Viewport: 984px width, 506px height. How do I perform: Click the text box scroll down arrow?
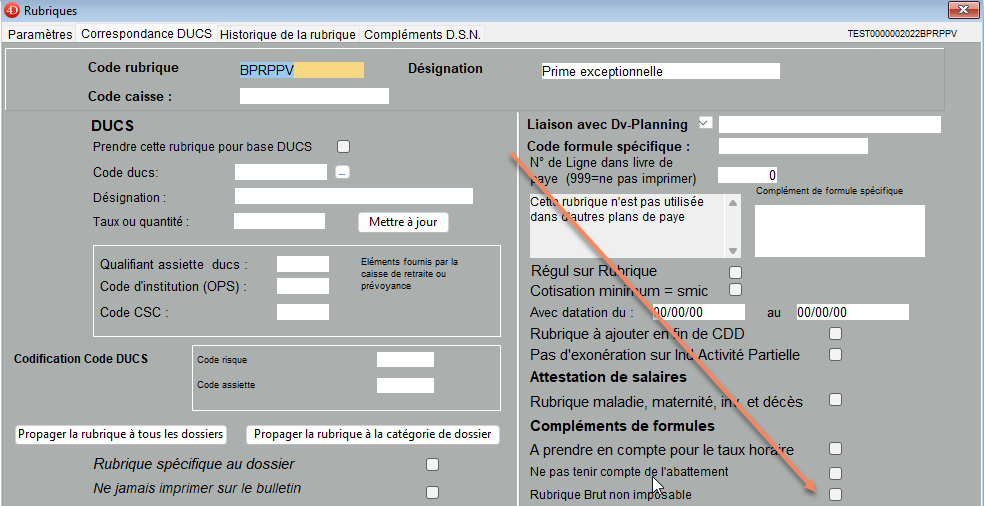point(732,251)
